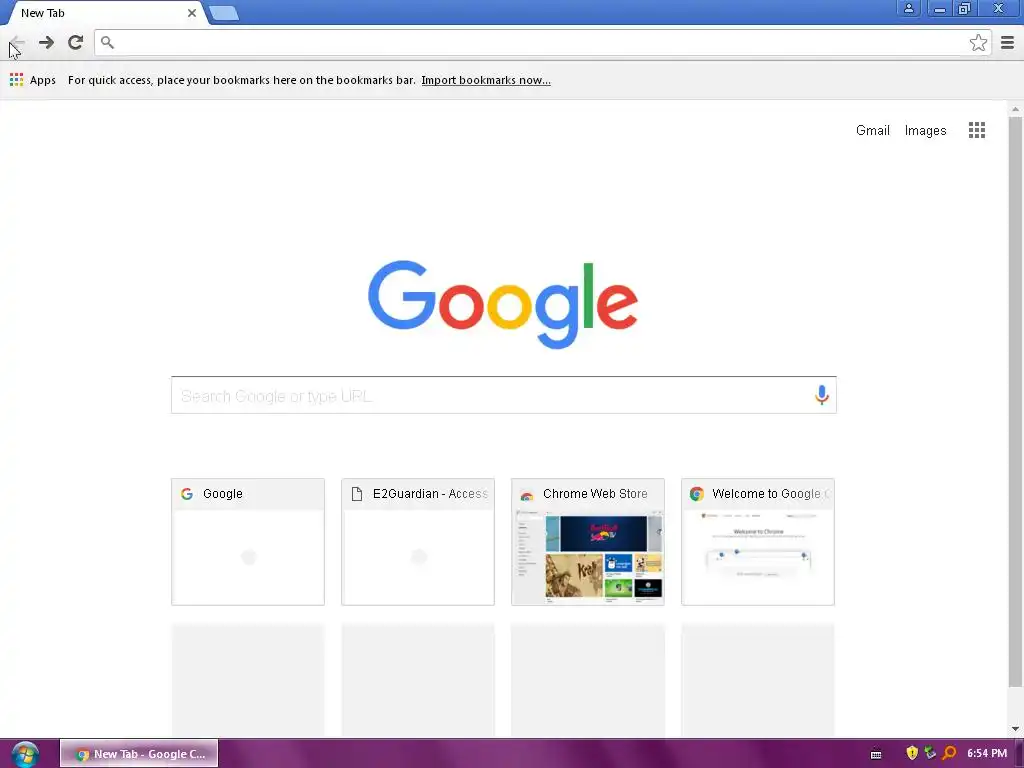The image size is (1024, 768).
Task: Open the Apps shortcut in bookmarks bar
Action: tap(33, 80)
